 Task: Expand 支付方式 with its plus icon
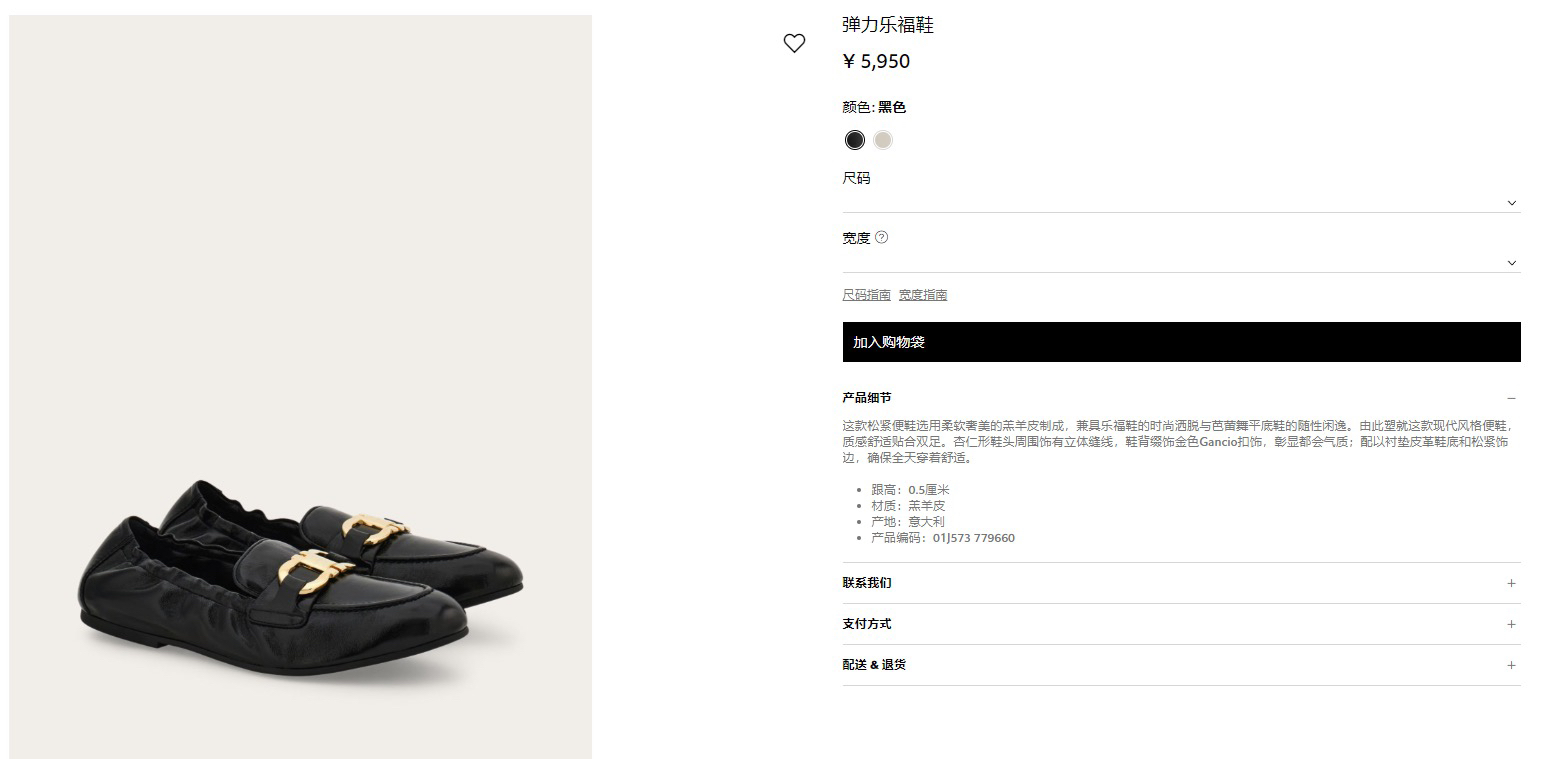coord(1511,624)
